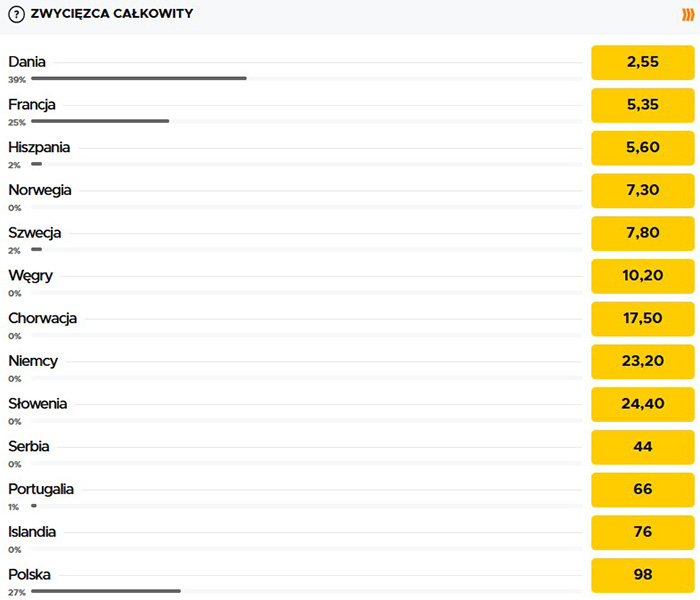
Task: Select Dania odds 2,55
Action: tap(642, 62)
